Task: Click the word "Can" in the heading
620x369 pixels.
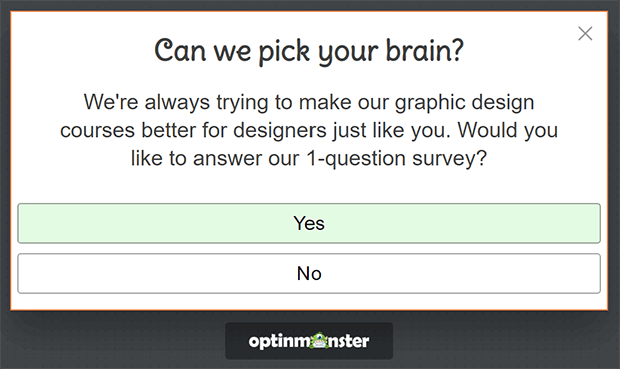Action: pos(180,51)
